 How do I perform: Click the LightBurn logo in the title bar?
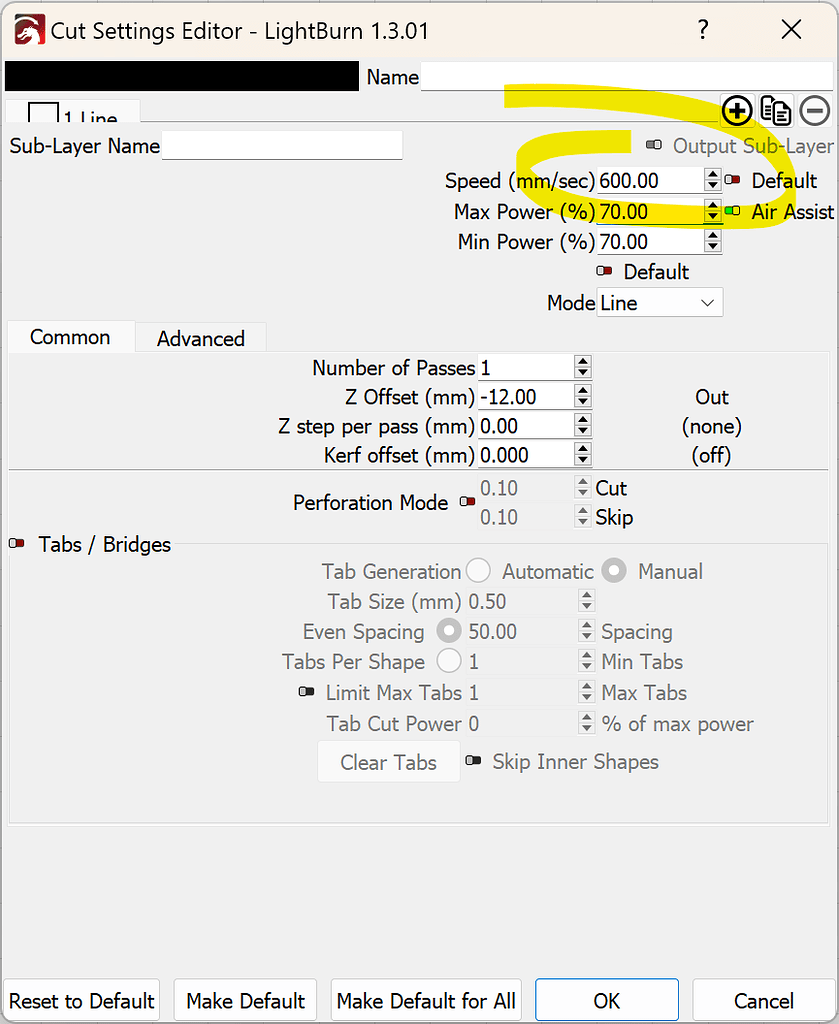click(x=29, y=30)
